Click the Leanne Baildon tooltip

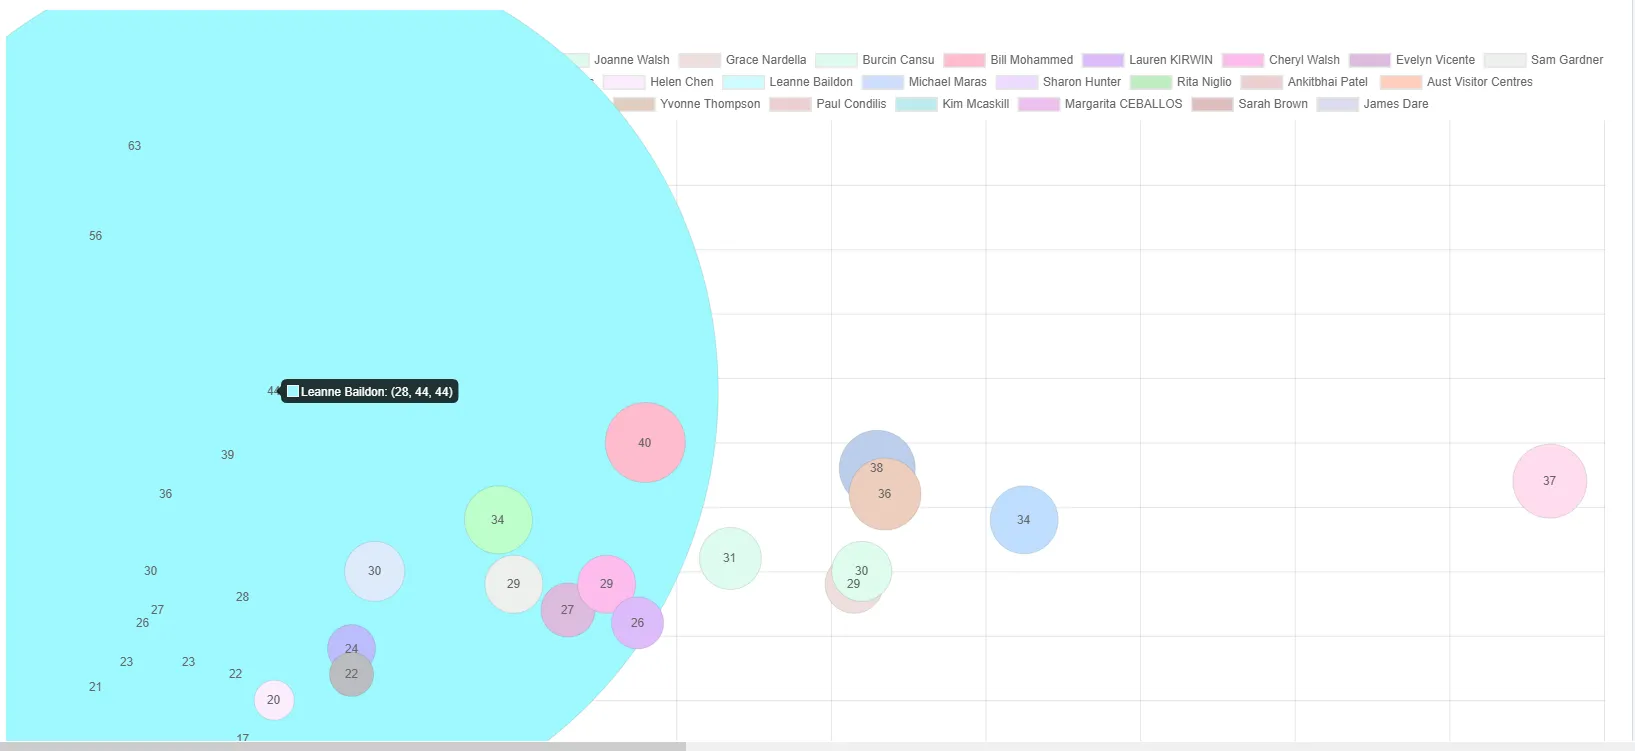tap(370, 392)
